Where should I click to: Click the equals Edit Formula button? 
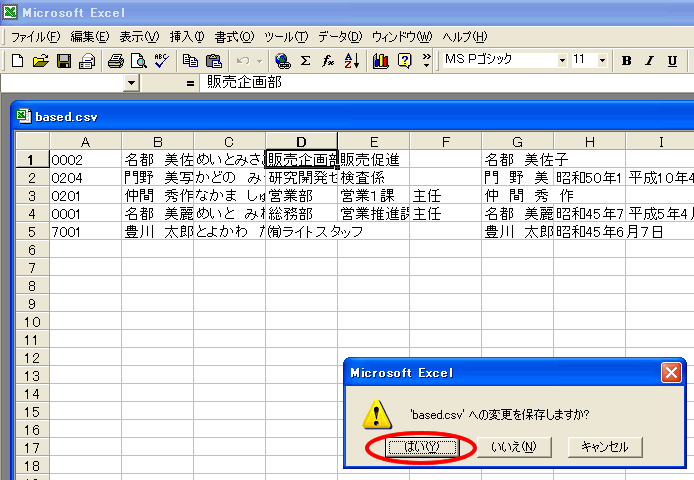[x=190, y=83]
